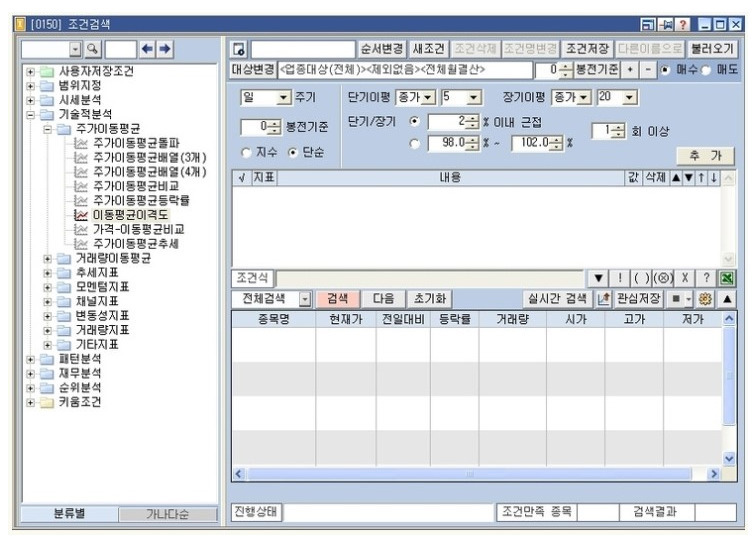Select 이동평균이격도 in the tree
The height and width of the screenshot is (543, 756).
click(130, 215)
